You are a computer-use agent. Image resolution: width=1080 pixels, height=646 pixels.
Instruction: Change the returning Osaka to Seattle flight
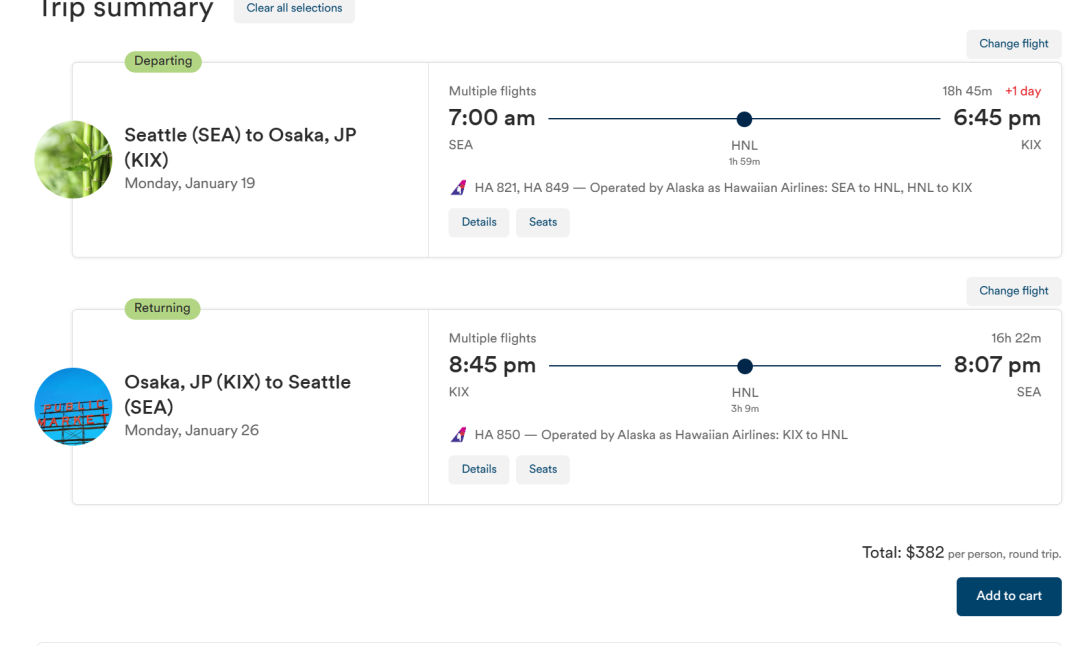pos(1013,291)
